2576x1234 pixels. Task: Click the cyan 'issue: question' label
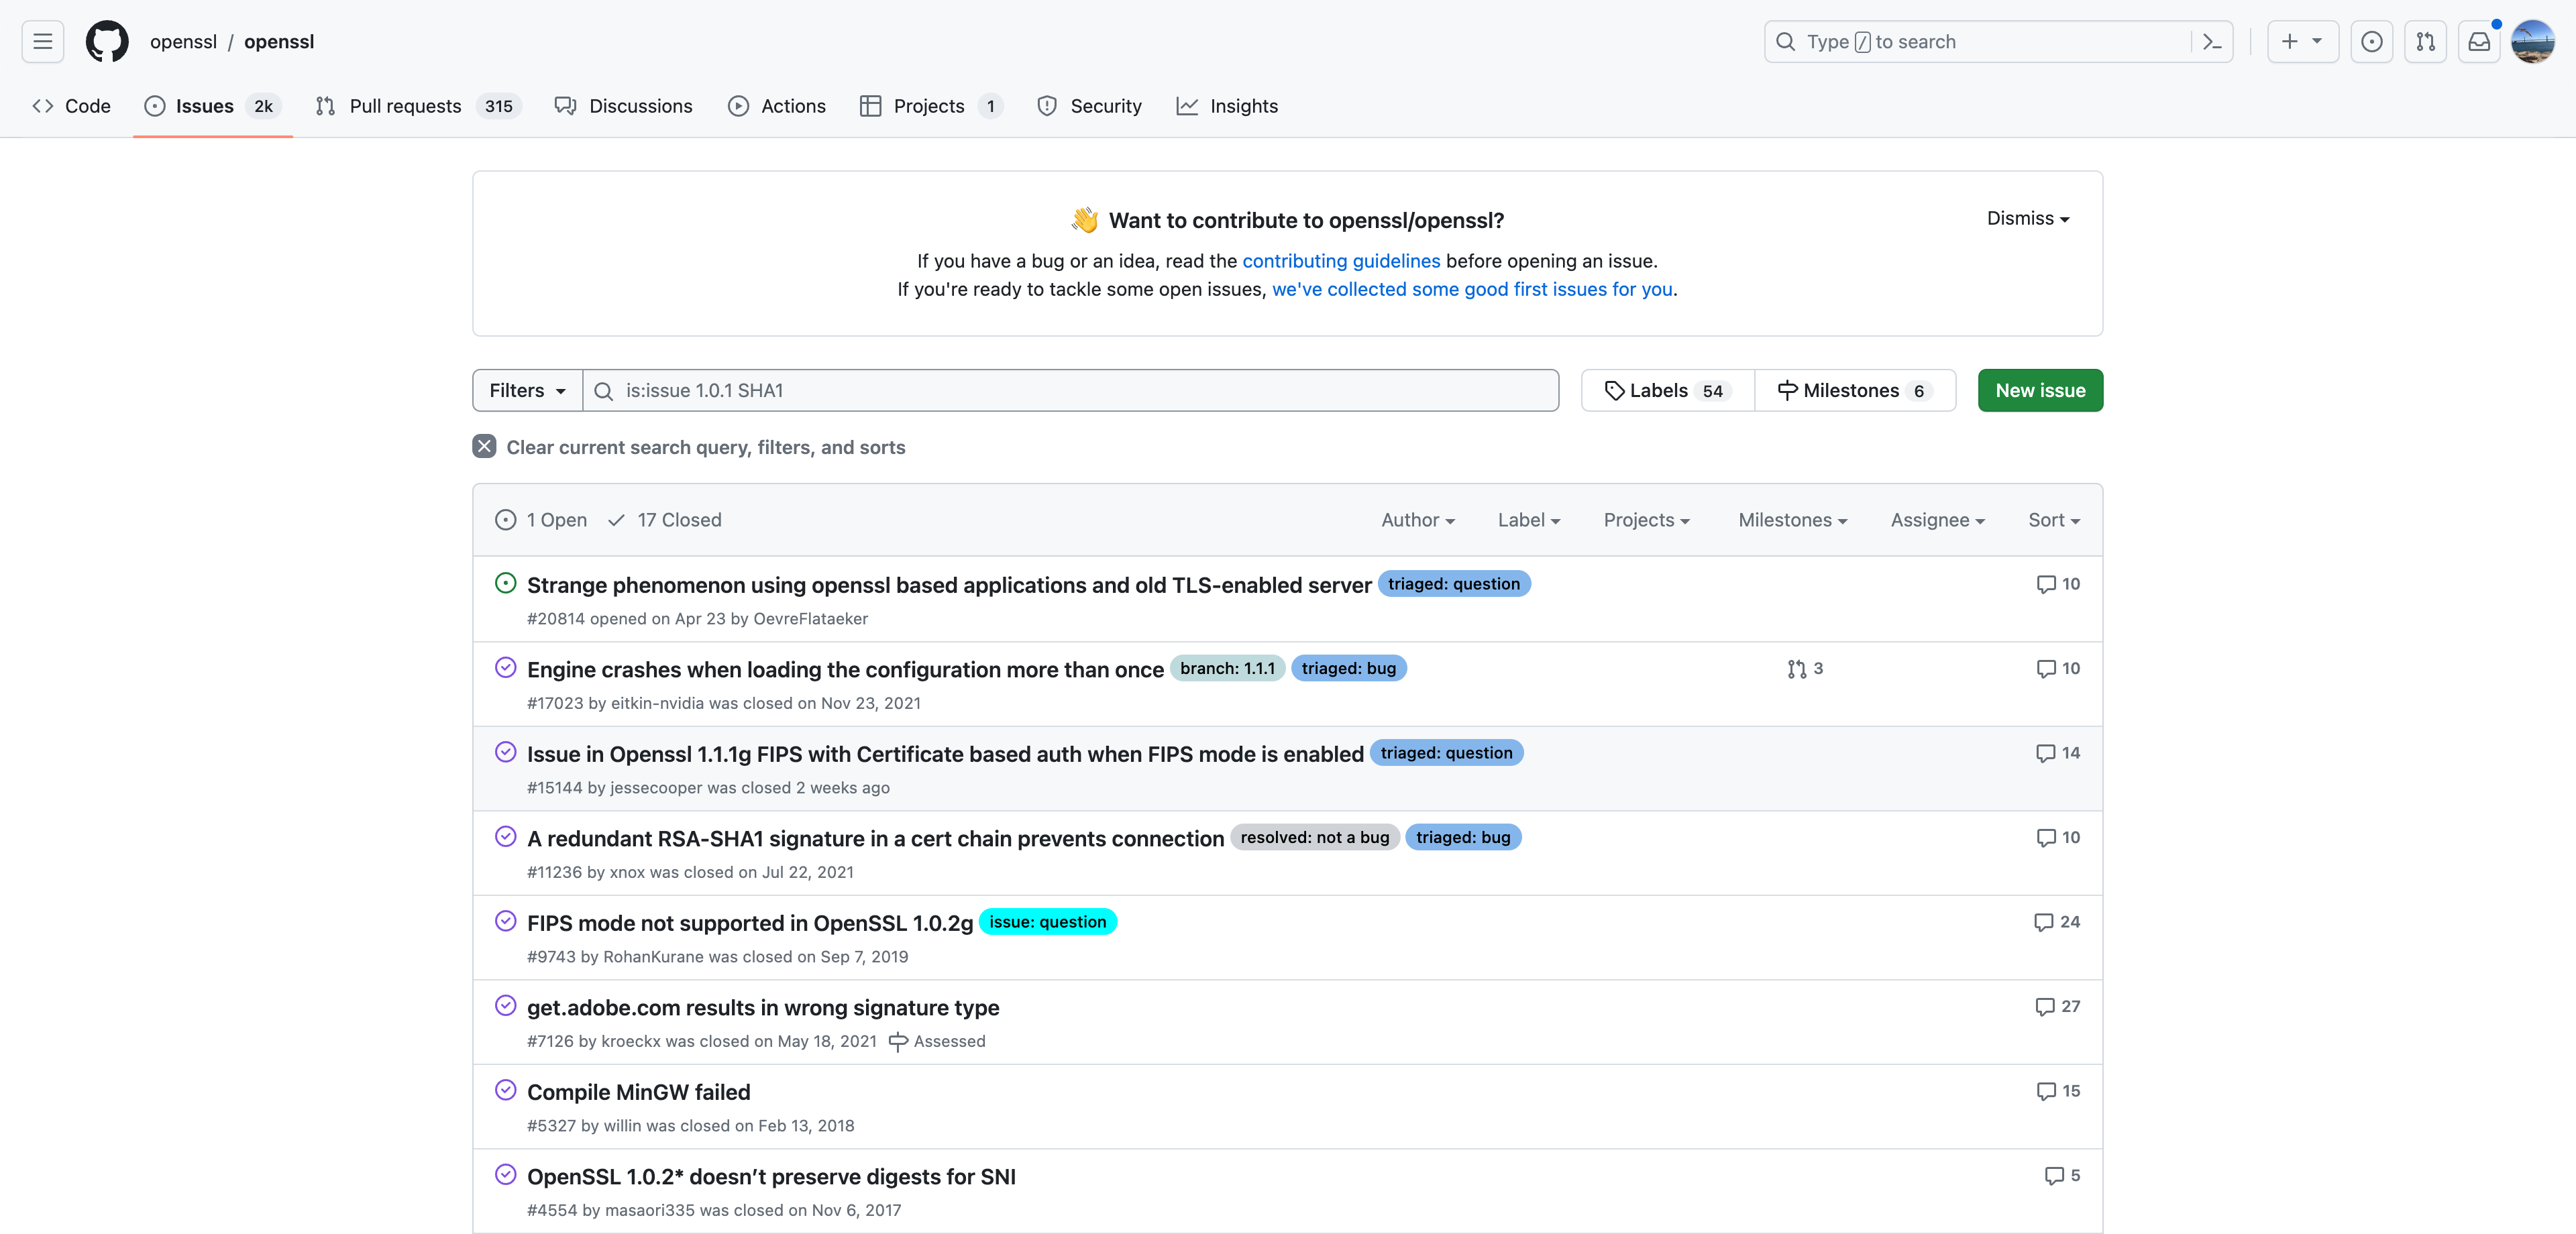(x=1047, y=922)
